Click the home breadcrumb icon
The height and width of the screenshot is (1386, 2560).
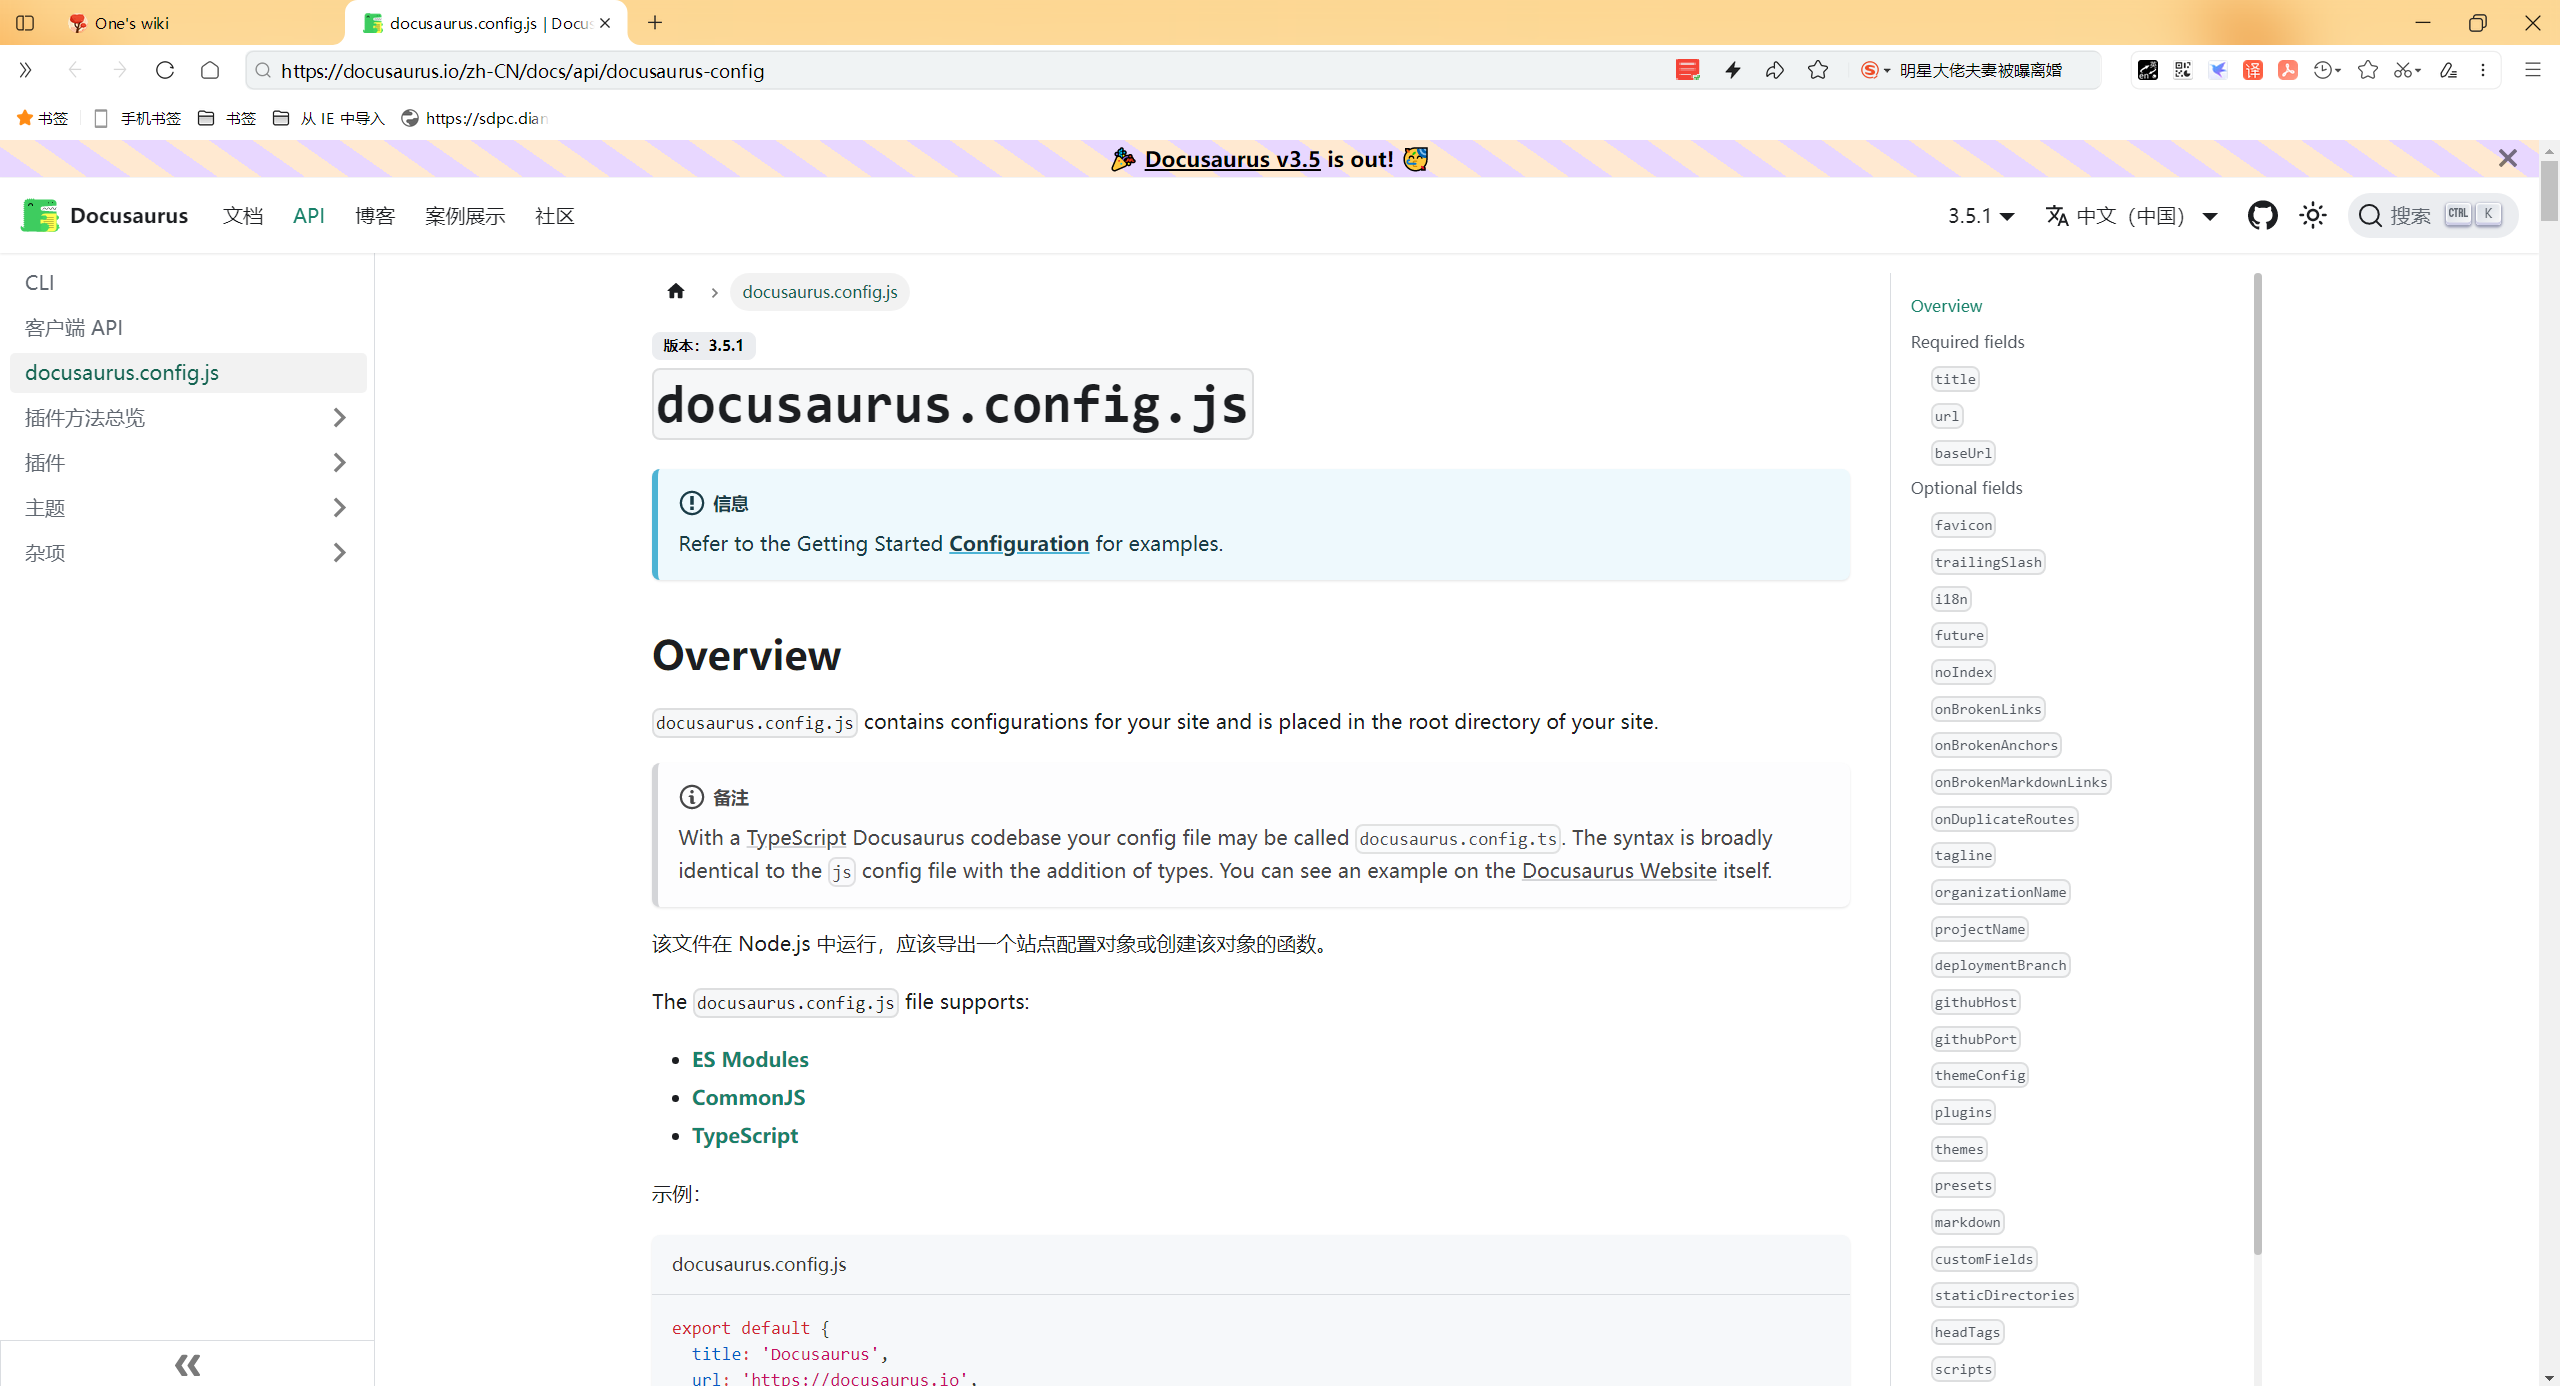pos(676,291)
